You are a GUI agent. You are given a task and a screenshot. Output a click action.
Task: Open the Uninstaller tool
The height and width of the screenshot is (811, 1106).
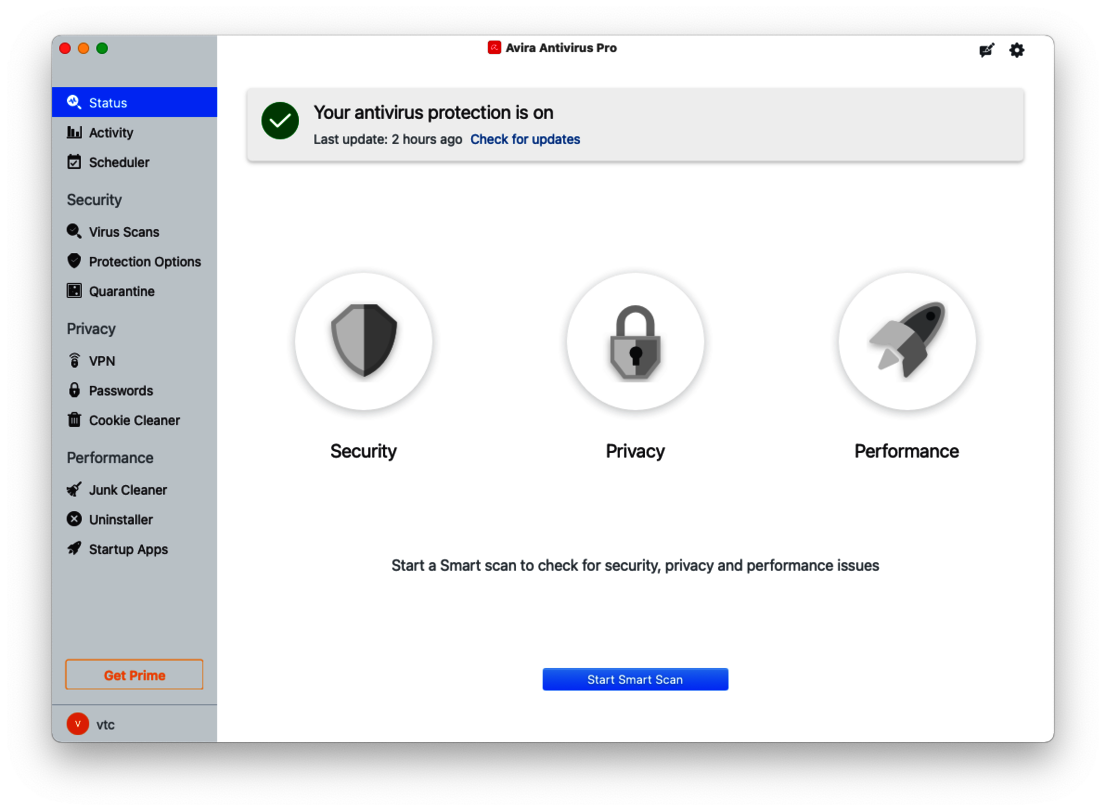tap(121, 519)
